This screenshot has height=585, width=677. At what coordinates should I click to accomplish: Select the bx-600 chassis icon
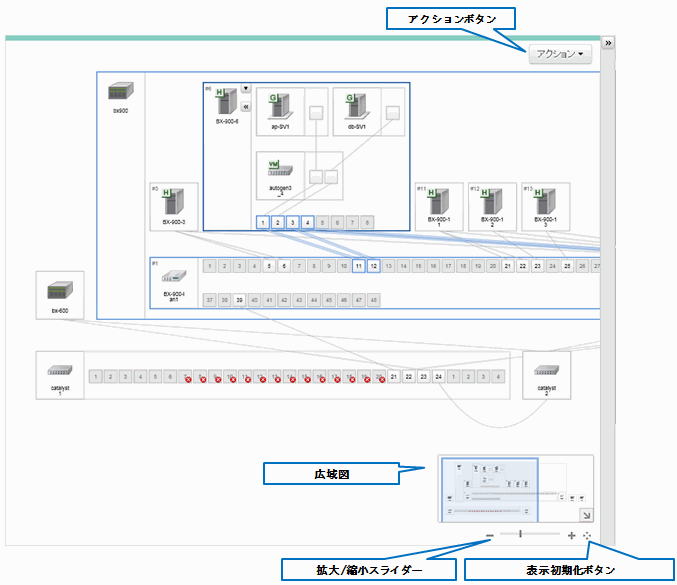pyautogui.click(x=60, y=291)
